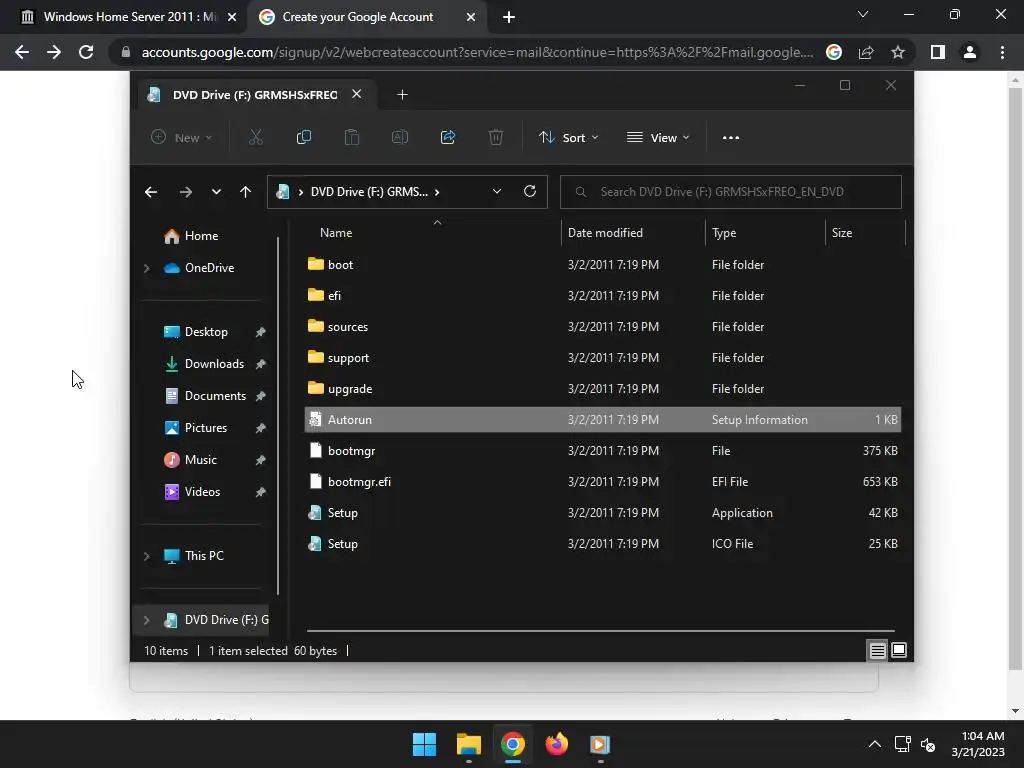
Task: Add a new File Explorer tab
Action: (402, 95)
